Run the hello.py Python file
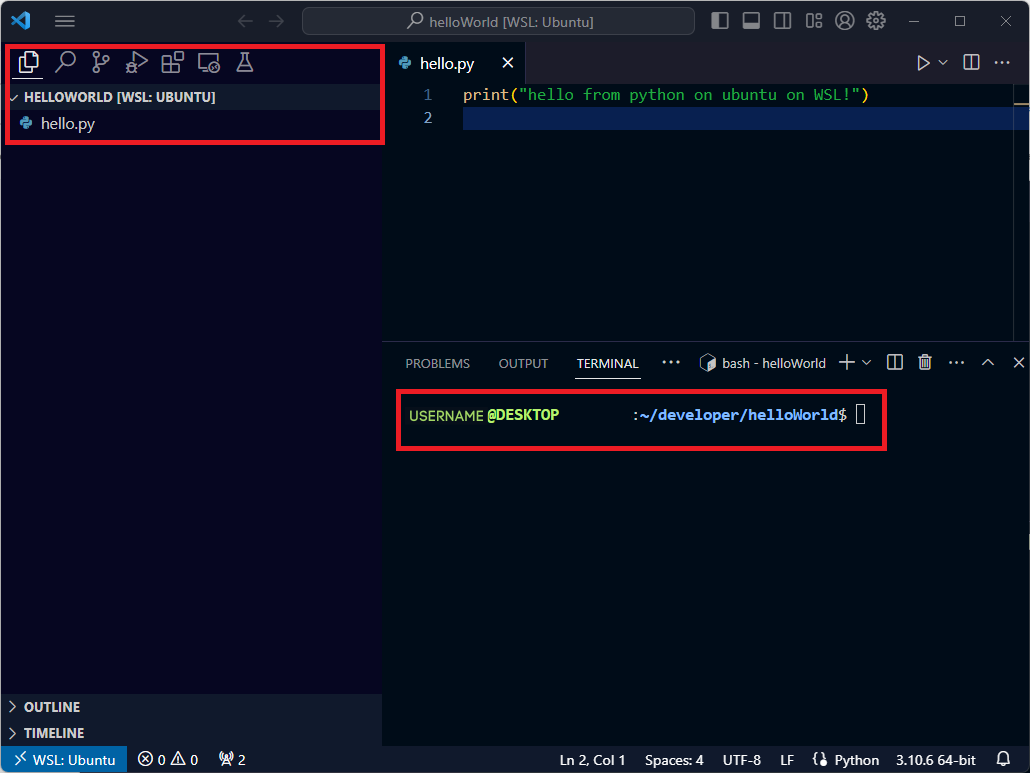1030x773 pixels. point(922,62)
